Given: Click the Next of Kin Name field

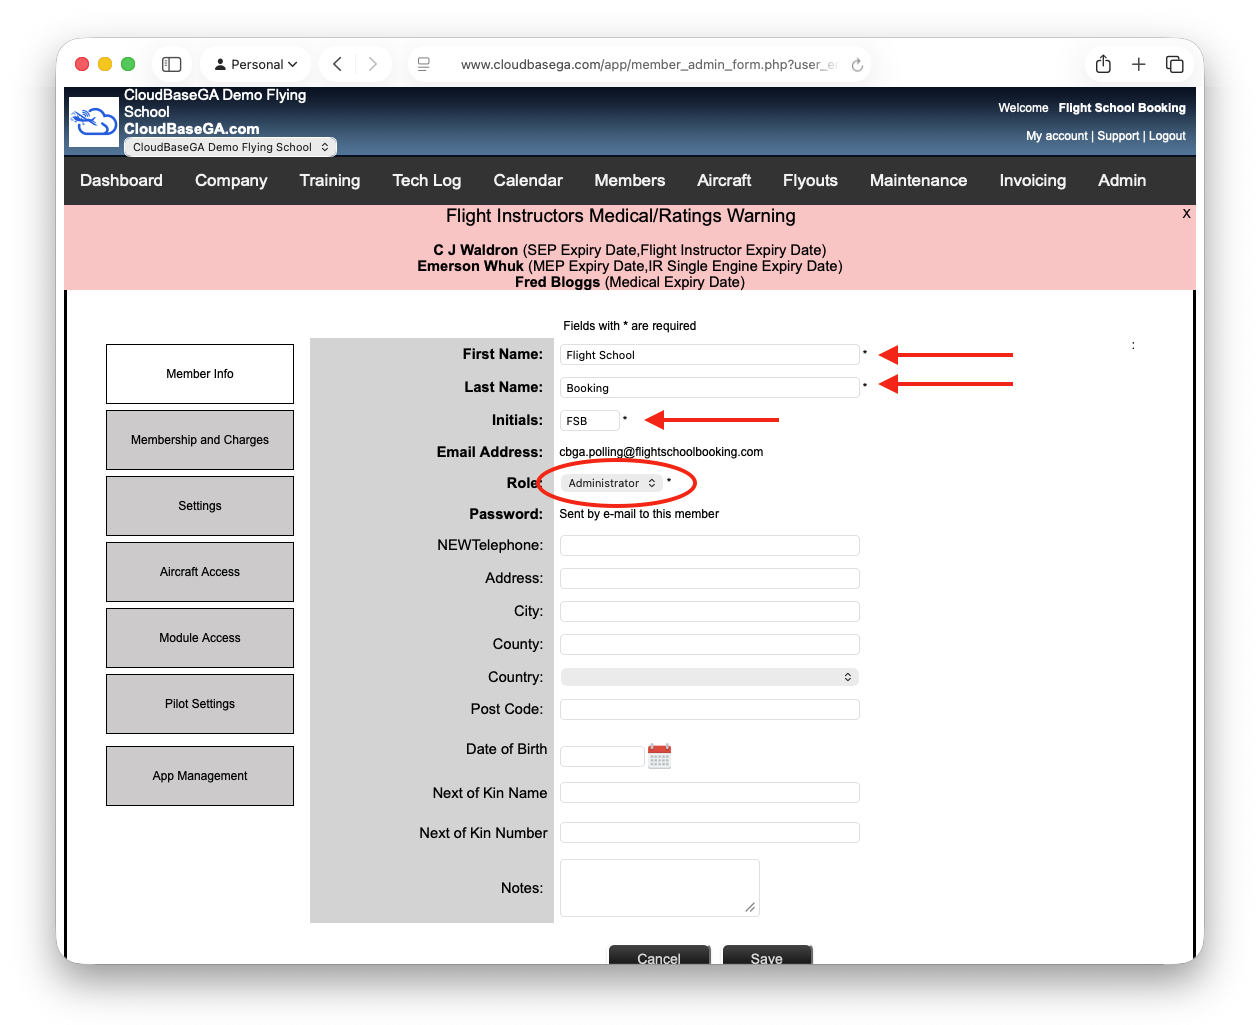Looking at the screenshot, I should (710, 793).
